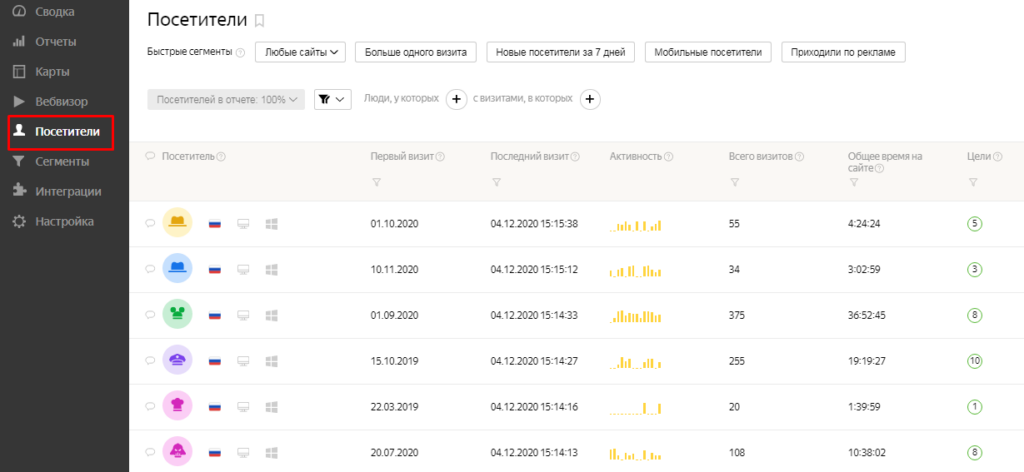
Task: Apply Больше одного визита segment
Action: pos(415,52)
